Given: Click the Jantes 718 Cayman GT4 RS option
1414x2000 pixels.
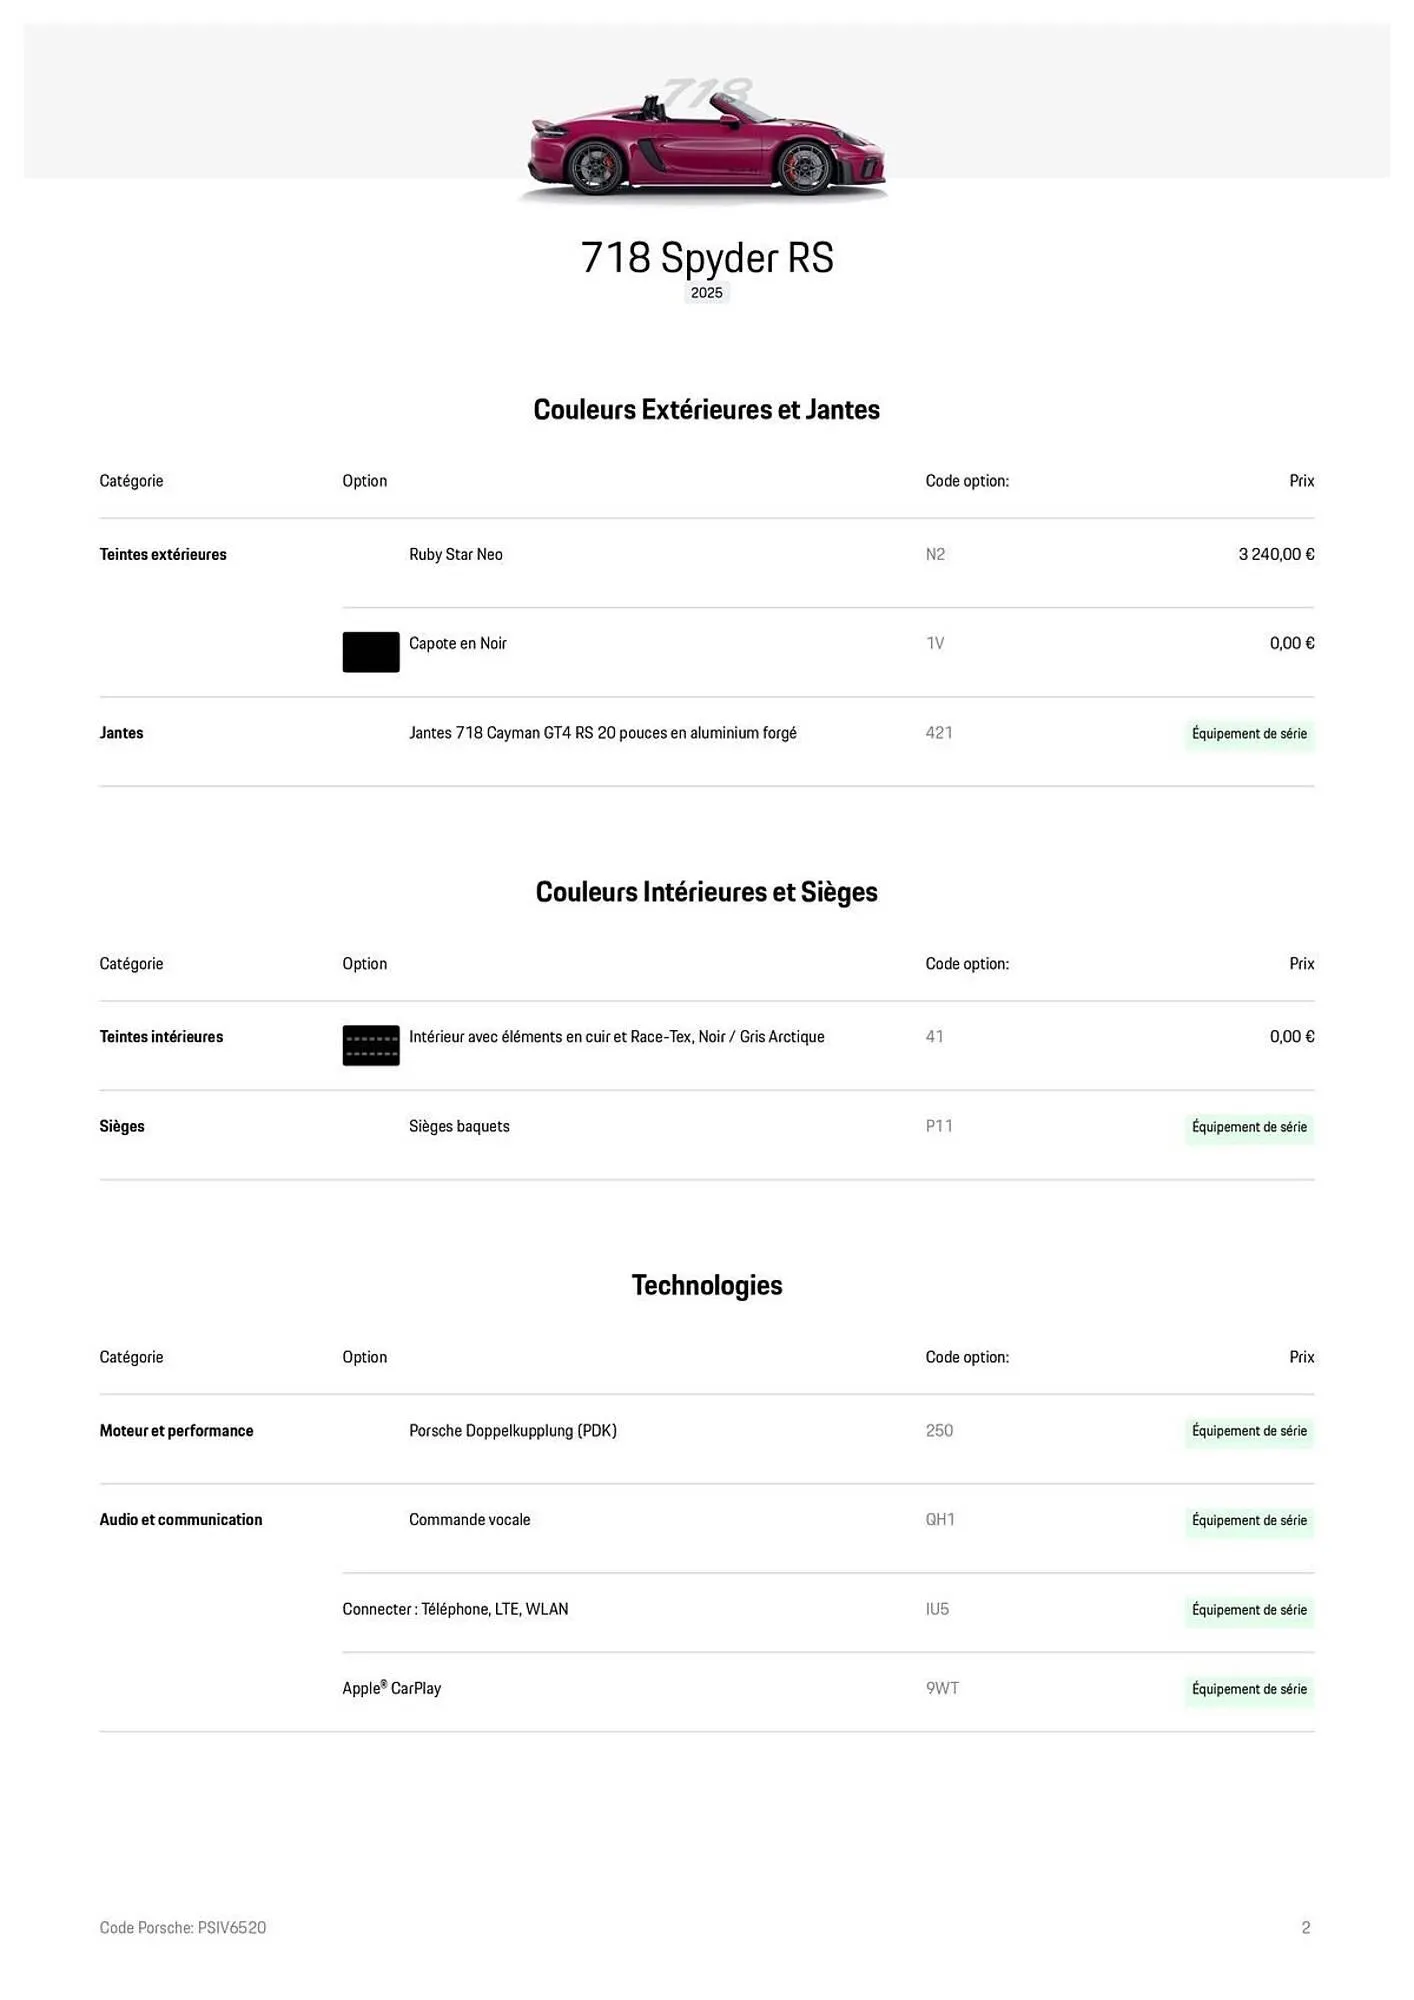Looking at the screenshot, I should pyautogui.click(x=603, y=733).
